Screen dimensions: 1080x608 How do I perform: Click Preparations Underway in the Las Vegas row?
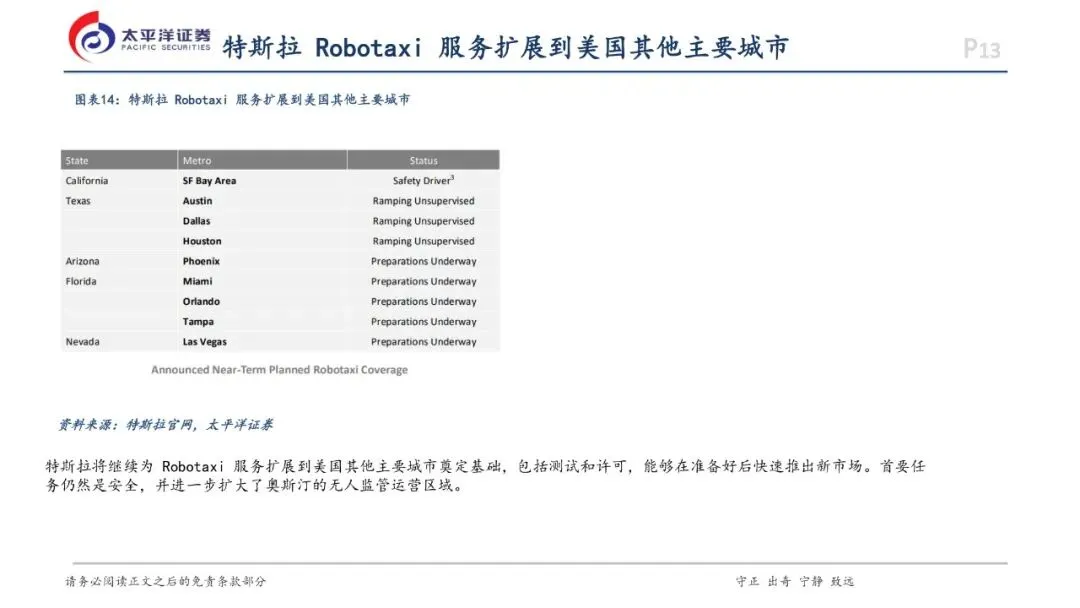pos(424,342)
